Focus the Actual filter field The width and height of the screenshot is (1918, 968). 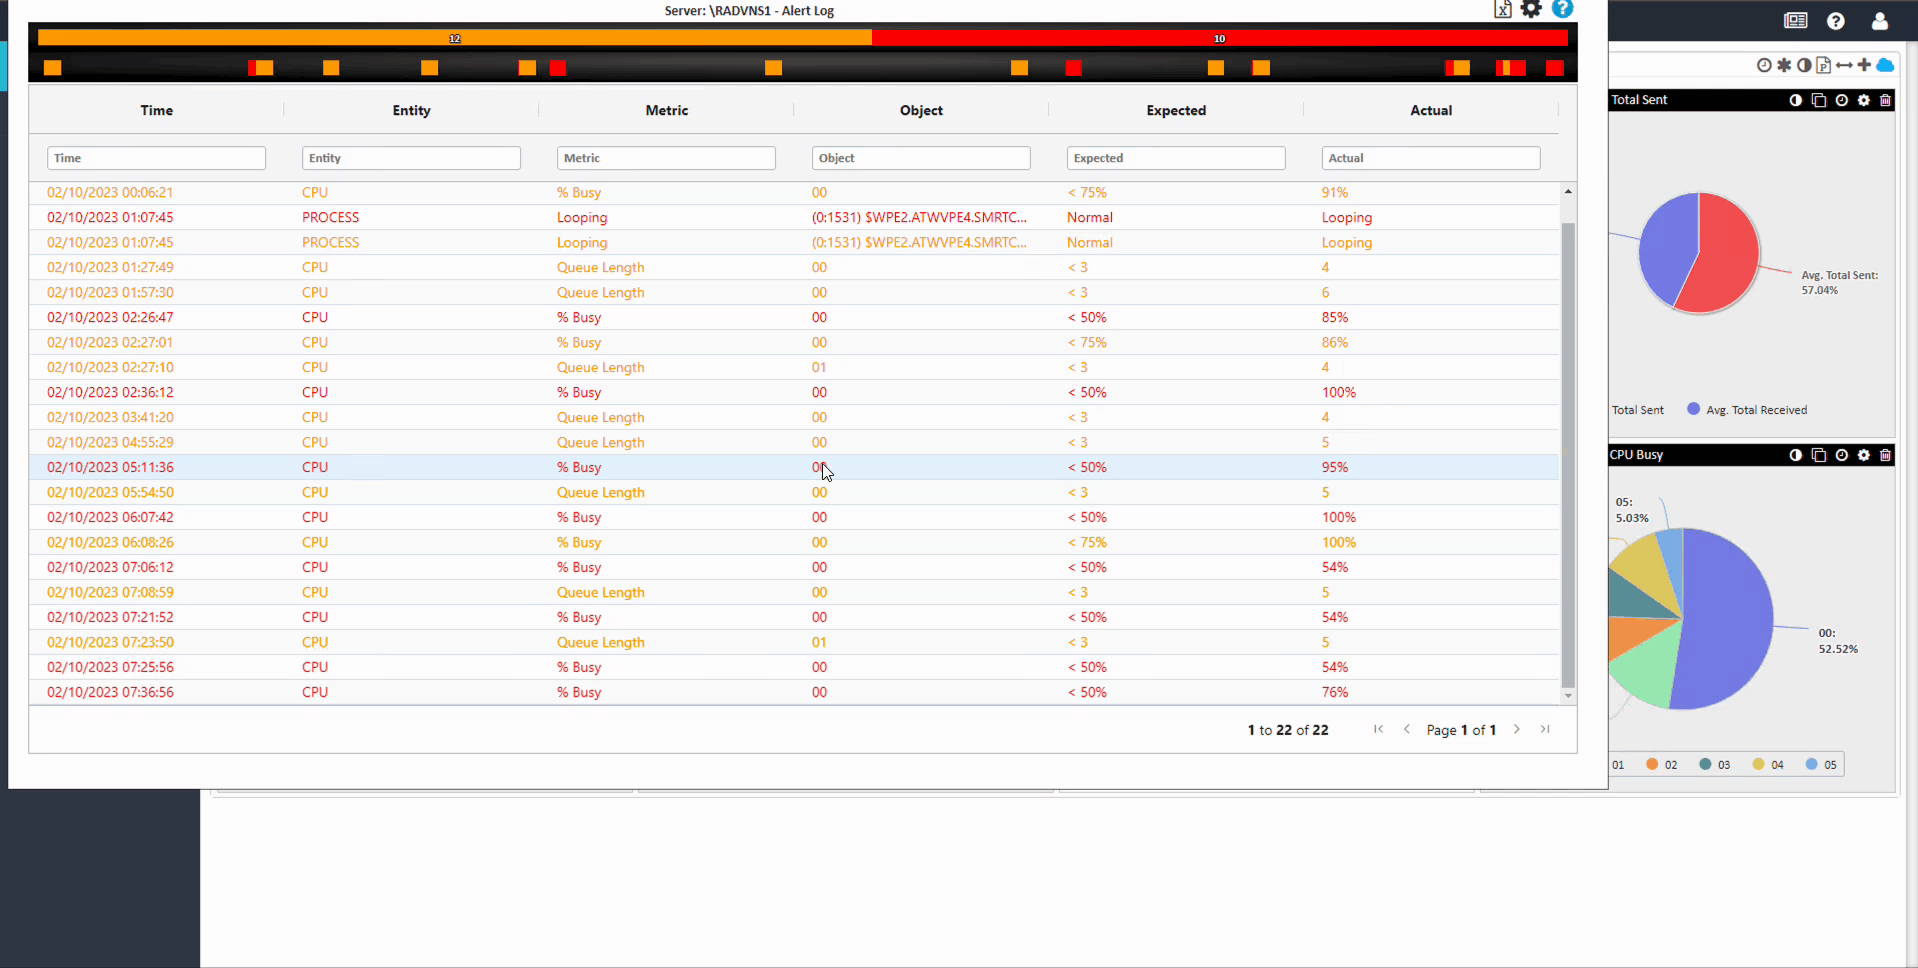coord(1431,158)
